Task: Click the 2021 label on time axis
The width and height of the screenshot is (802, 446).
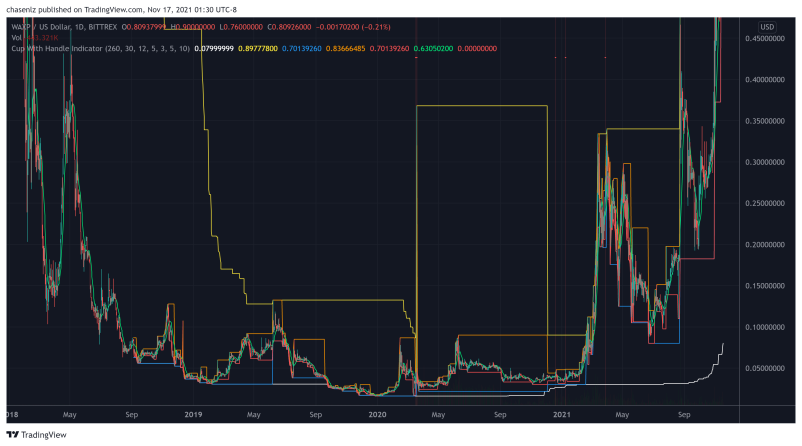Action: [562, 414]
